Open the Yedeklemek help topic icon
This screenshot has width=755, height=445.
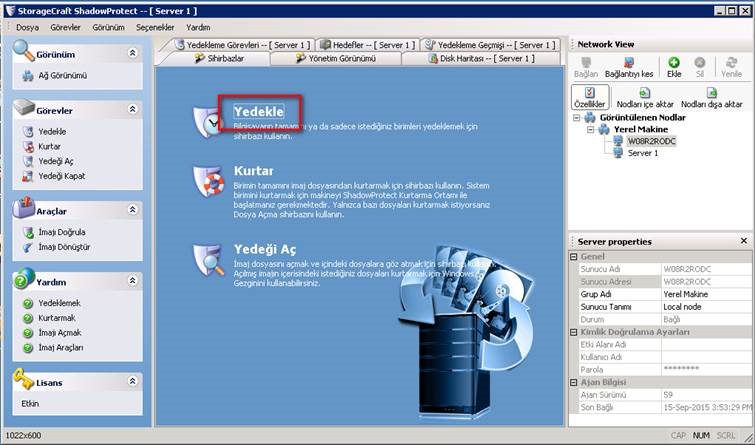pos(28,303)
